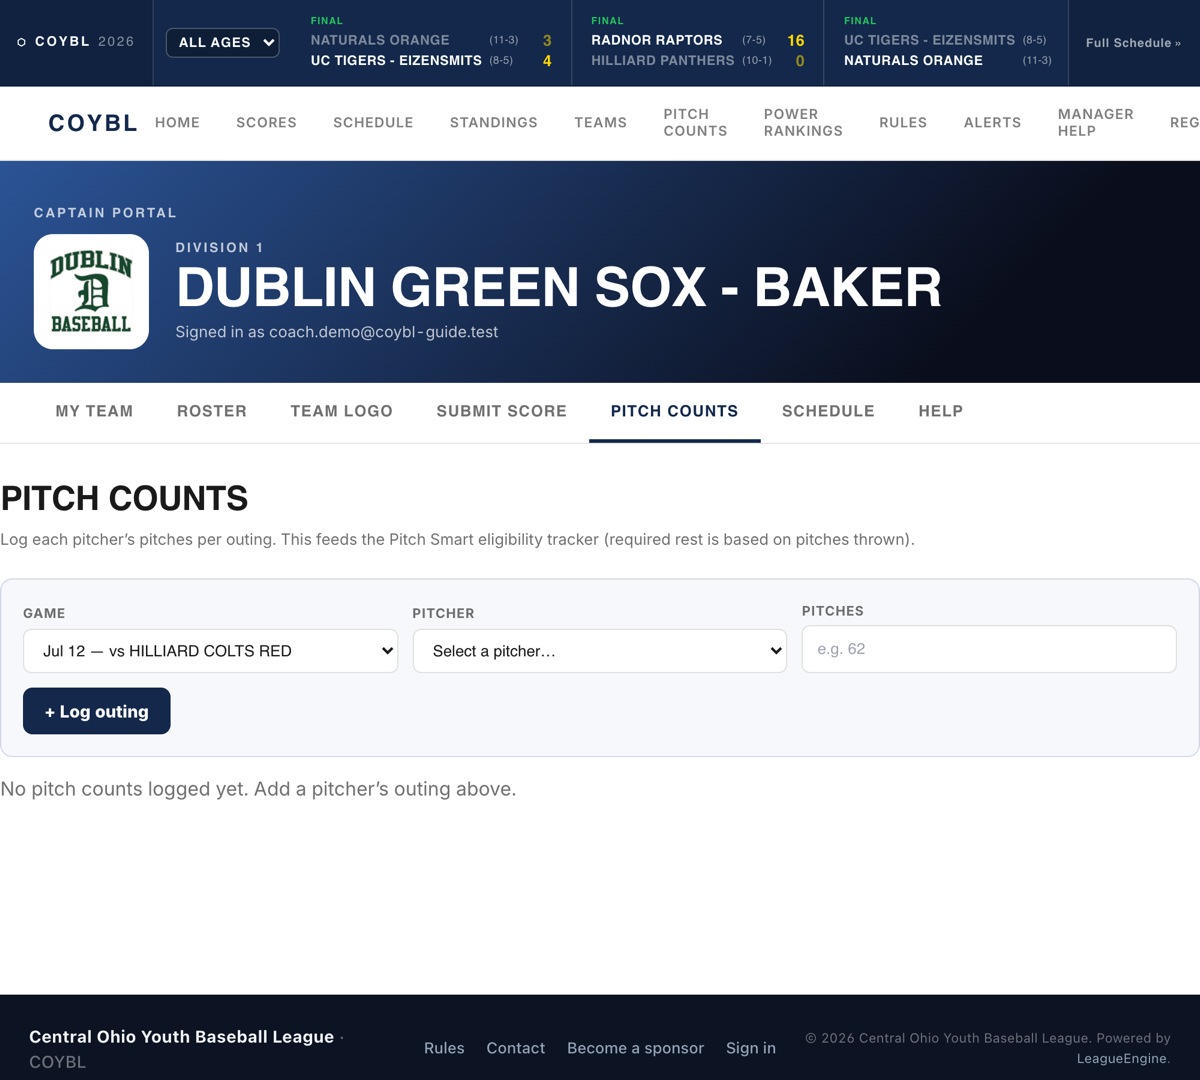
Task: Open the Select a pitcher dropdown
Action: tap(600, 651)
